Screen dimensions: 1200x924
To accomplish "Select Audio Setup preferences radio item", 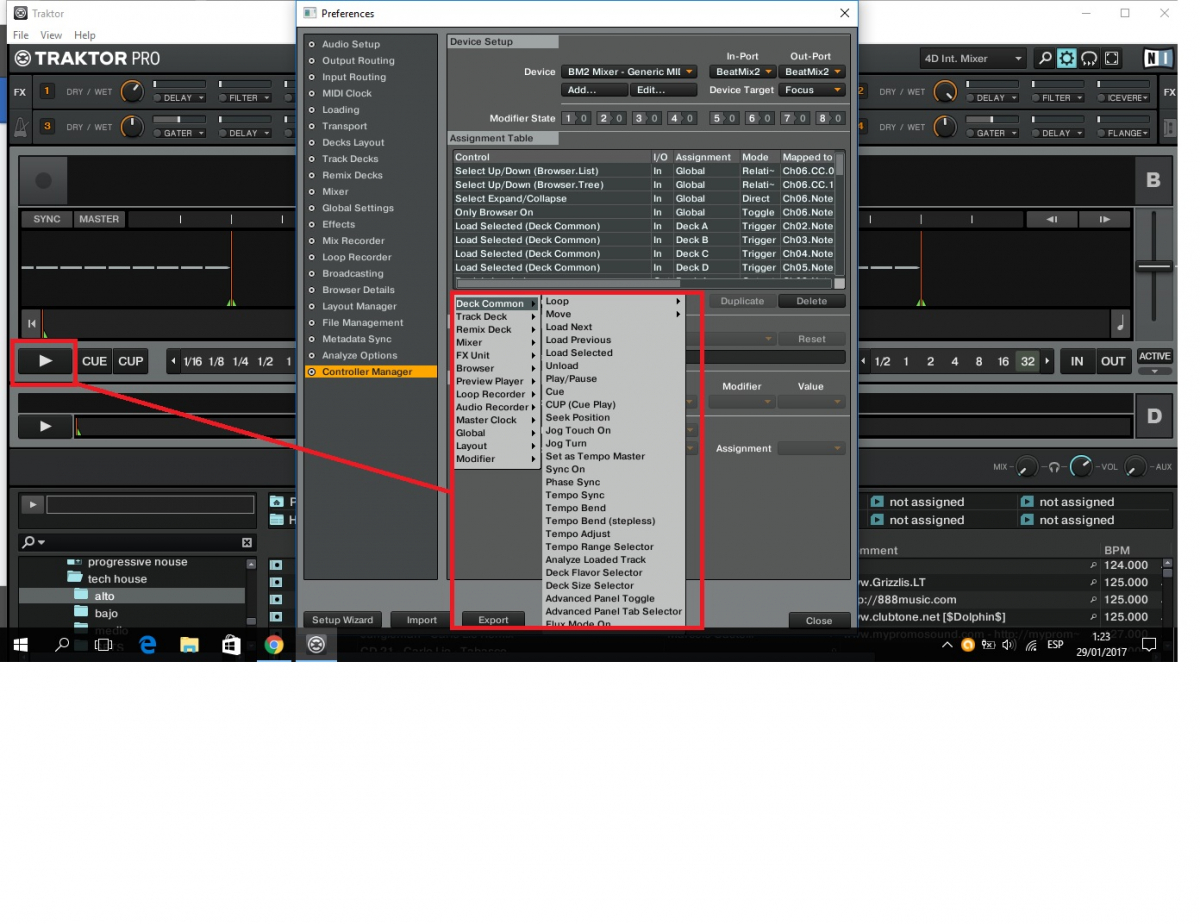I will pyautogui.click(x=312, y=44).
